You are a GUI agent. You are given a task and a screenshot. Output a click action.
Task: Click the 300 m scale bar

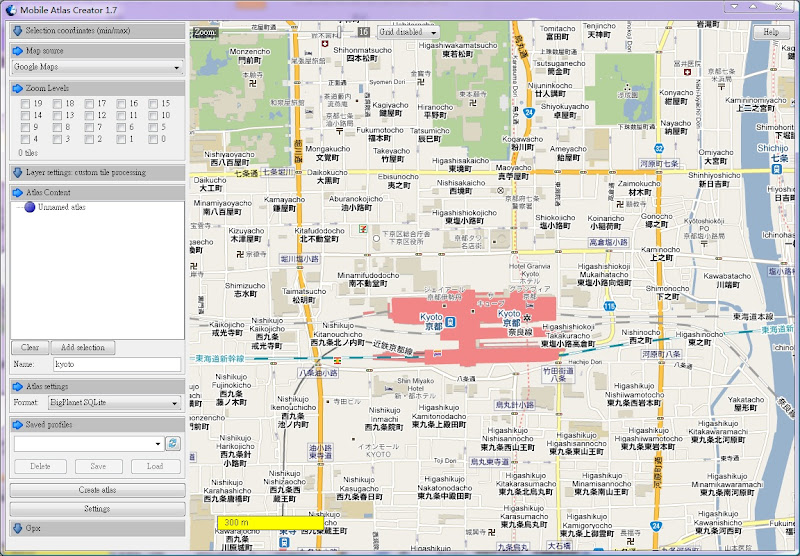point(270,523)
